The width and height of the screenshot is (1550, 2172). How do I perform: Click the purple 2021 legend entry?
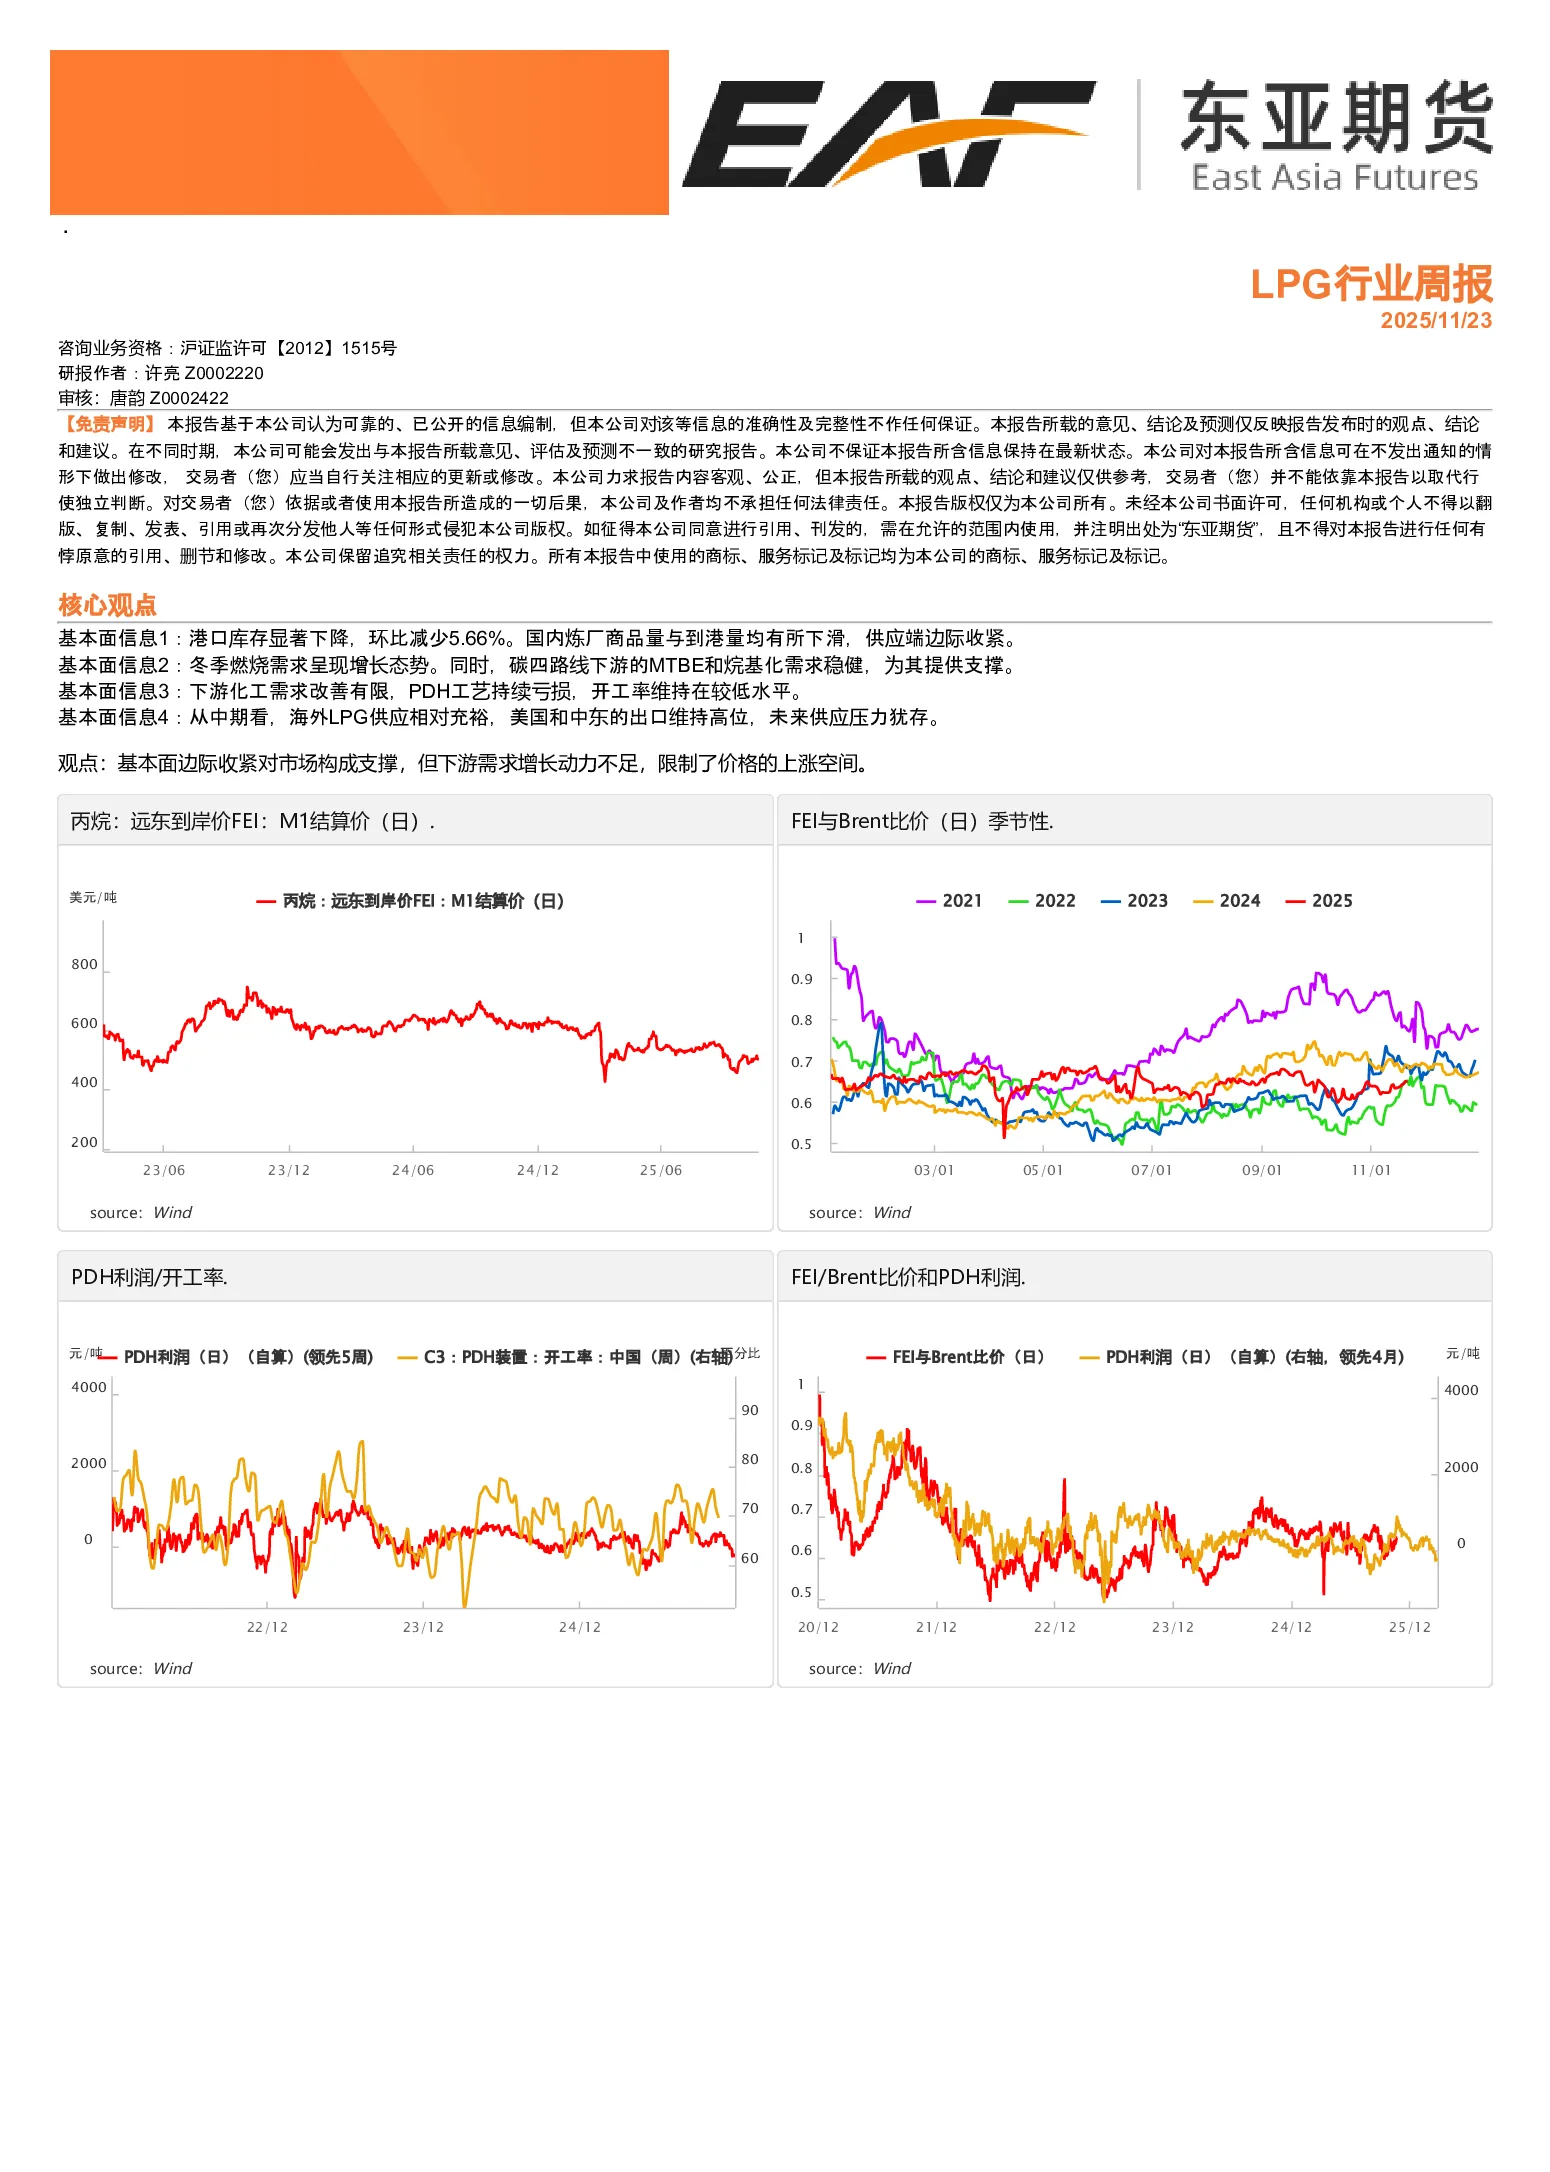tap(949, 901)
